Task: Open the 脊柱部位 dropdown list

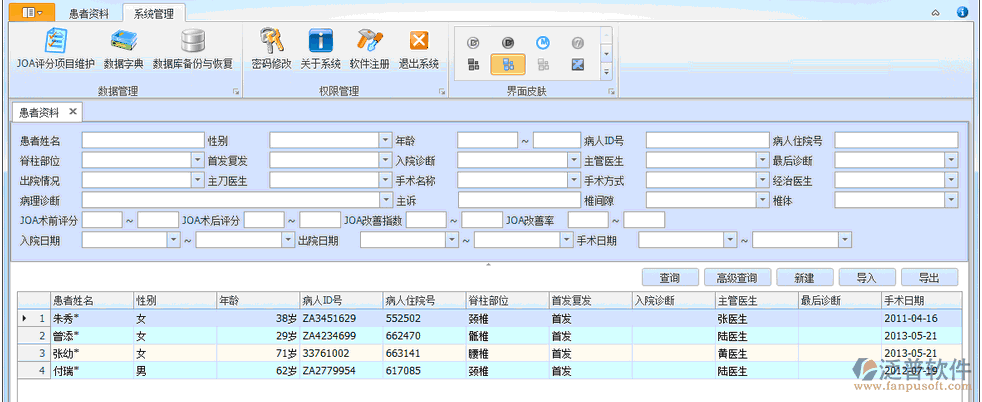Action: click(x=197, y=160)
